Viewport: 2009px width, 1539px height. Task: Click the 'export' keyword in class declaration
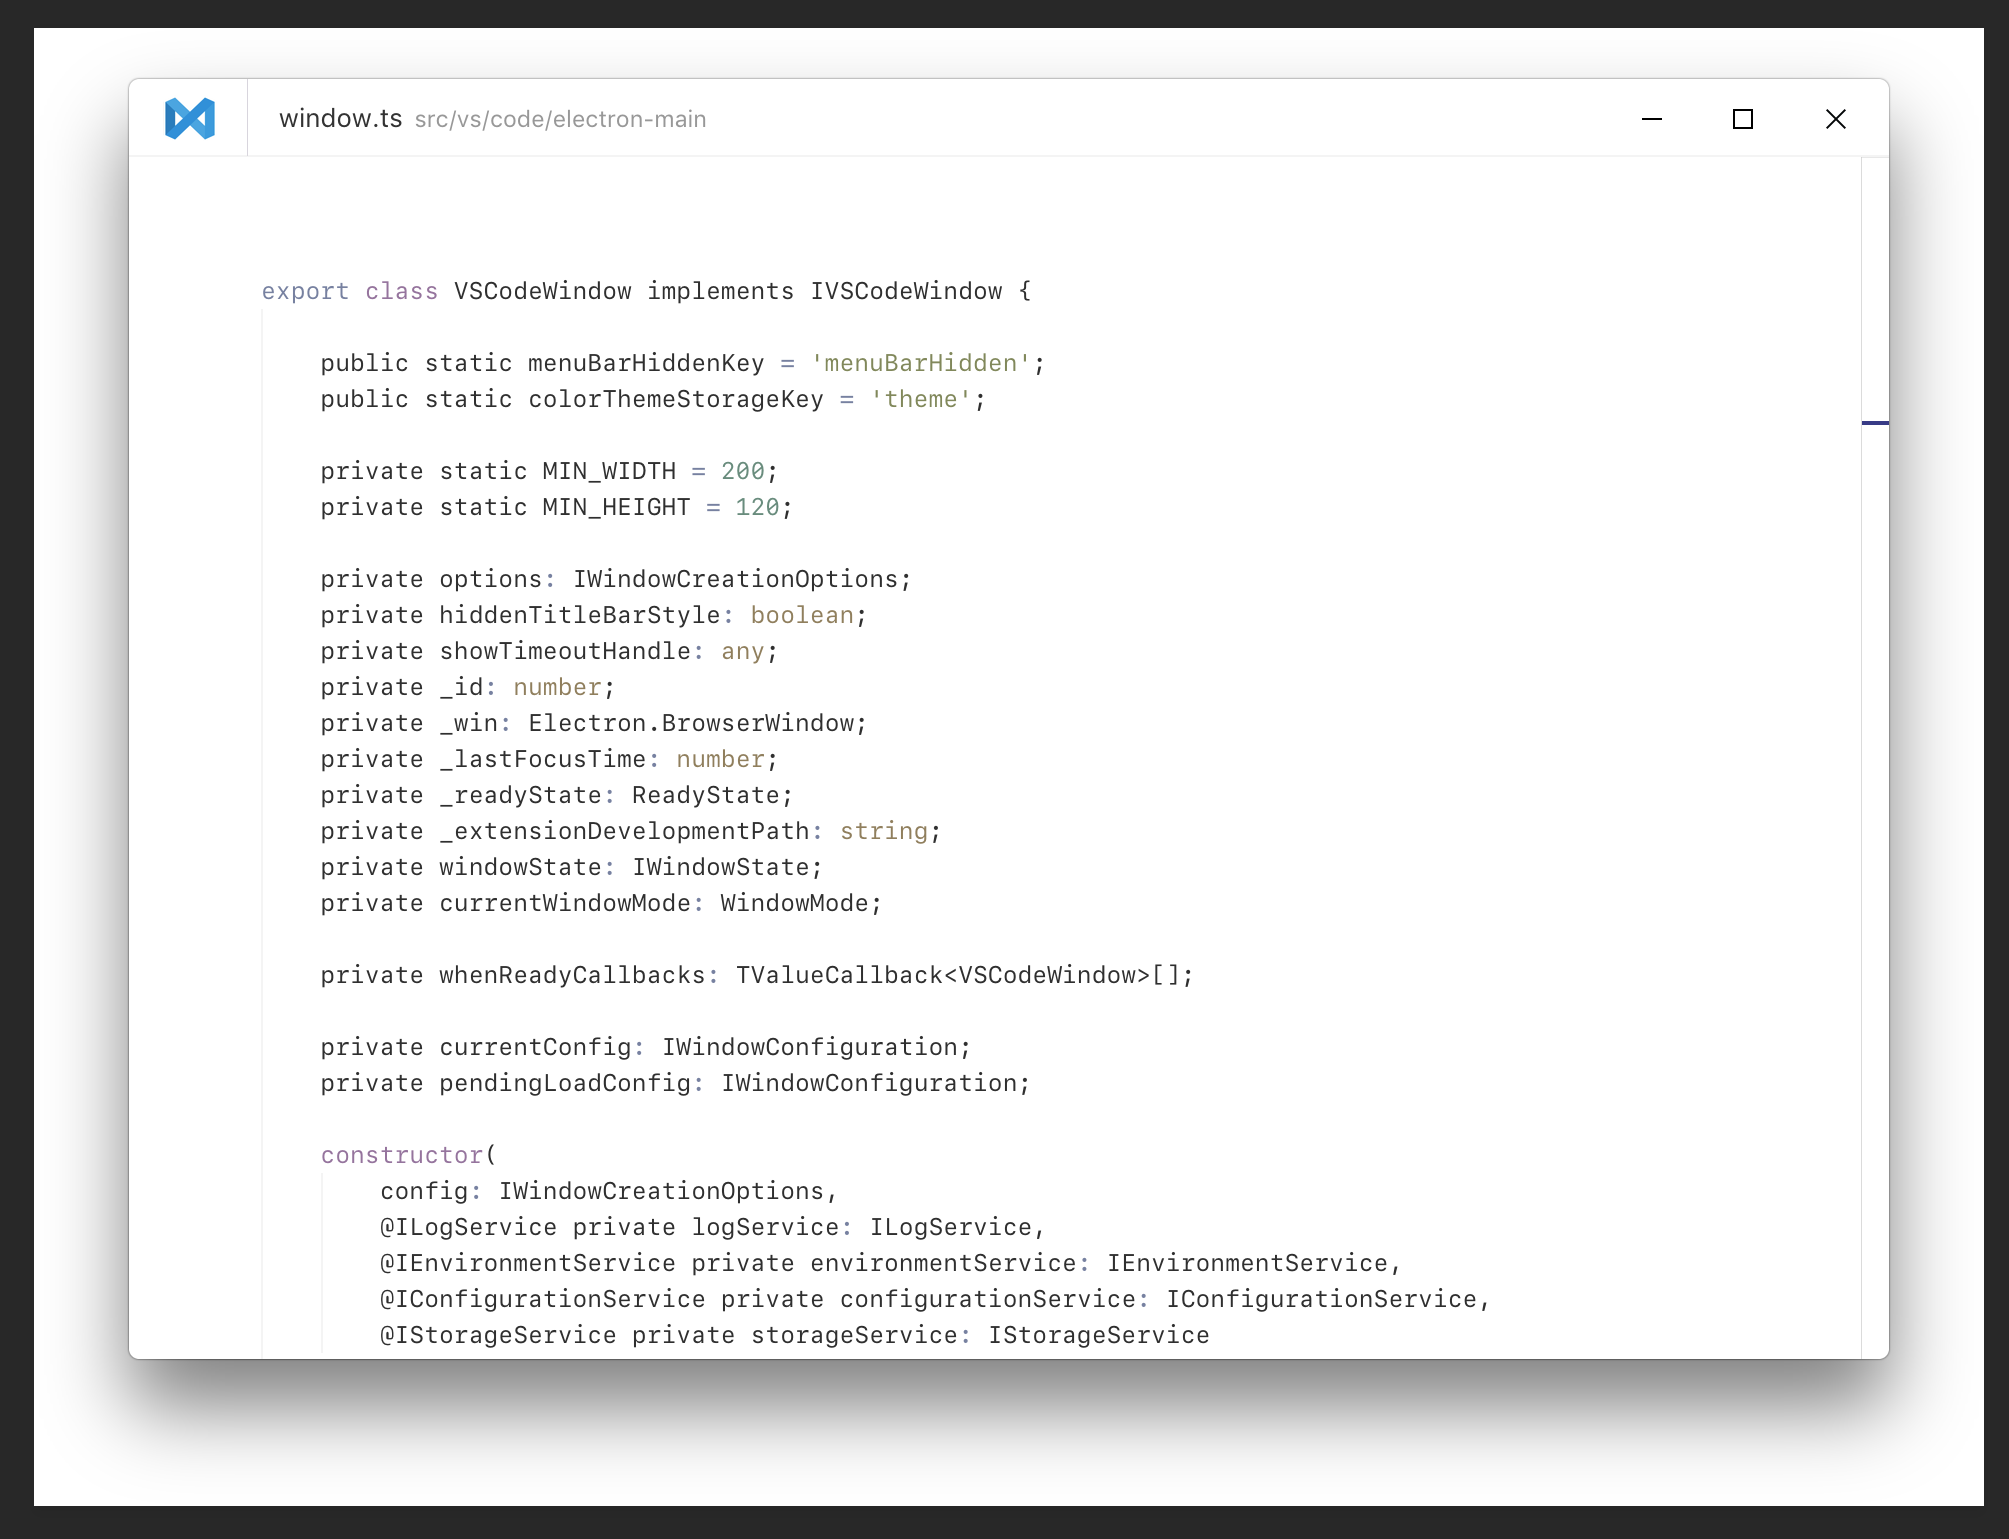305,291
